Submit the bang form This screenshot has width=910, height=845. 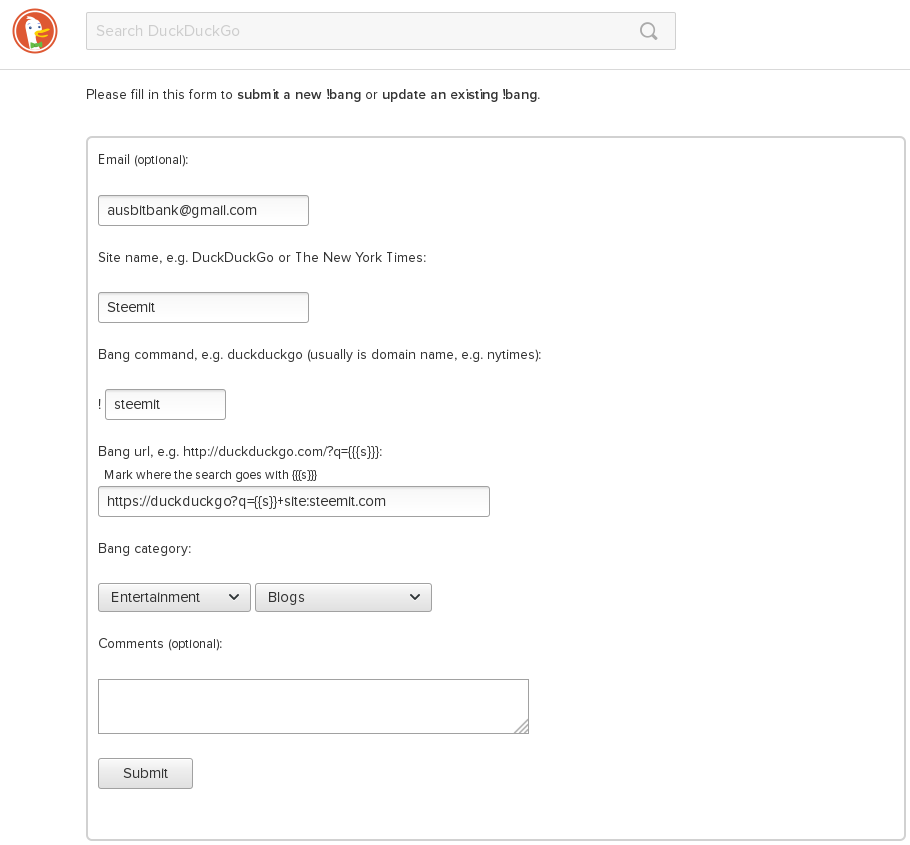[x=145, y=773]
